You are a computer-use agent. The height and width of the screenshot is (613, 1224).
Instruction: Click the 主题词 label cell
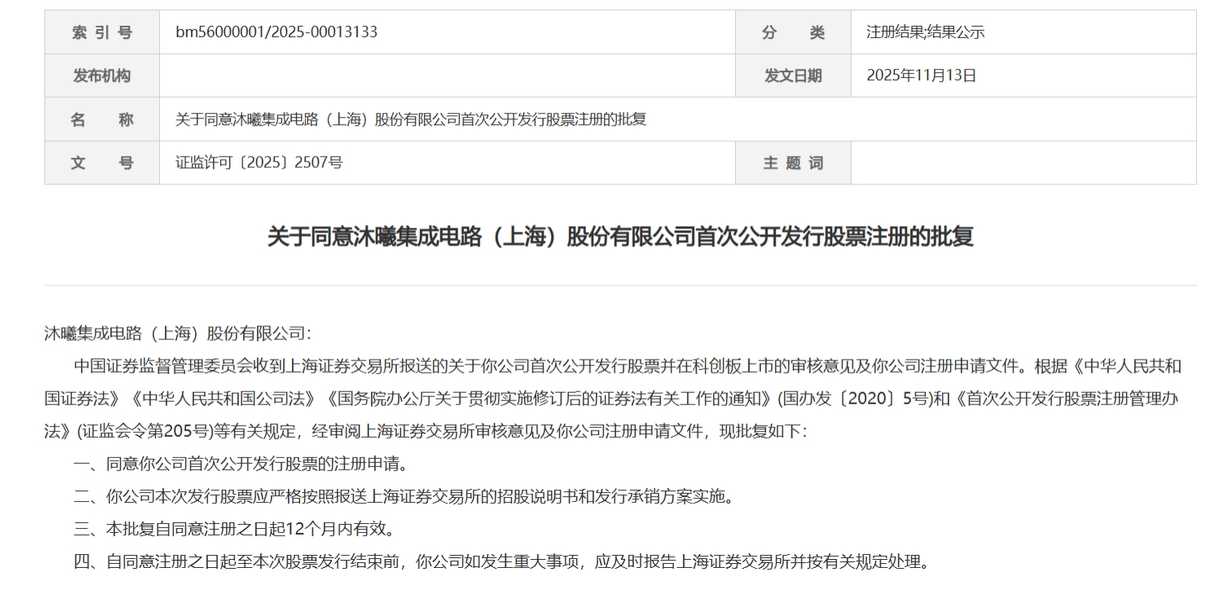pos(793,163)
